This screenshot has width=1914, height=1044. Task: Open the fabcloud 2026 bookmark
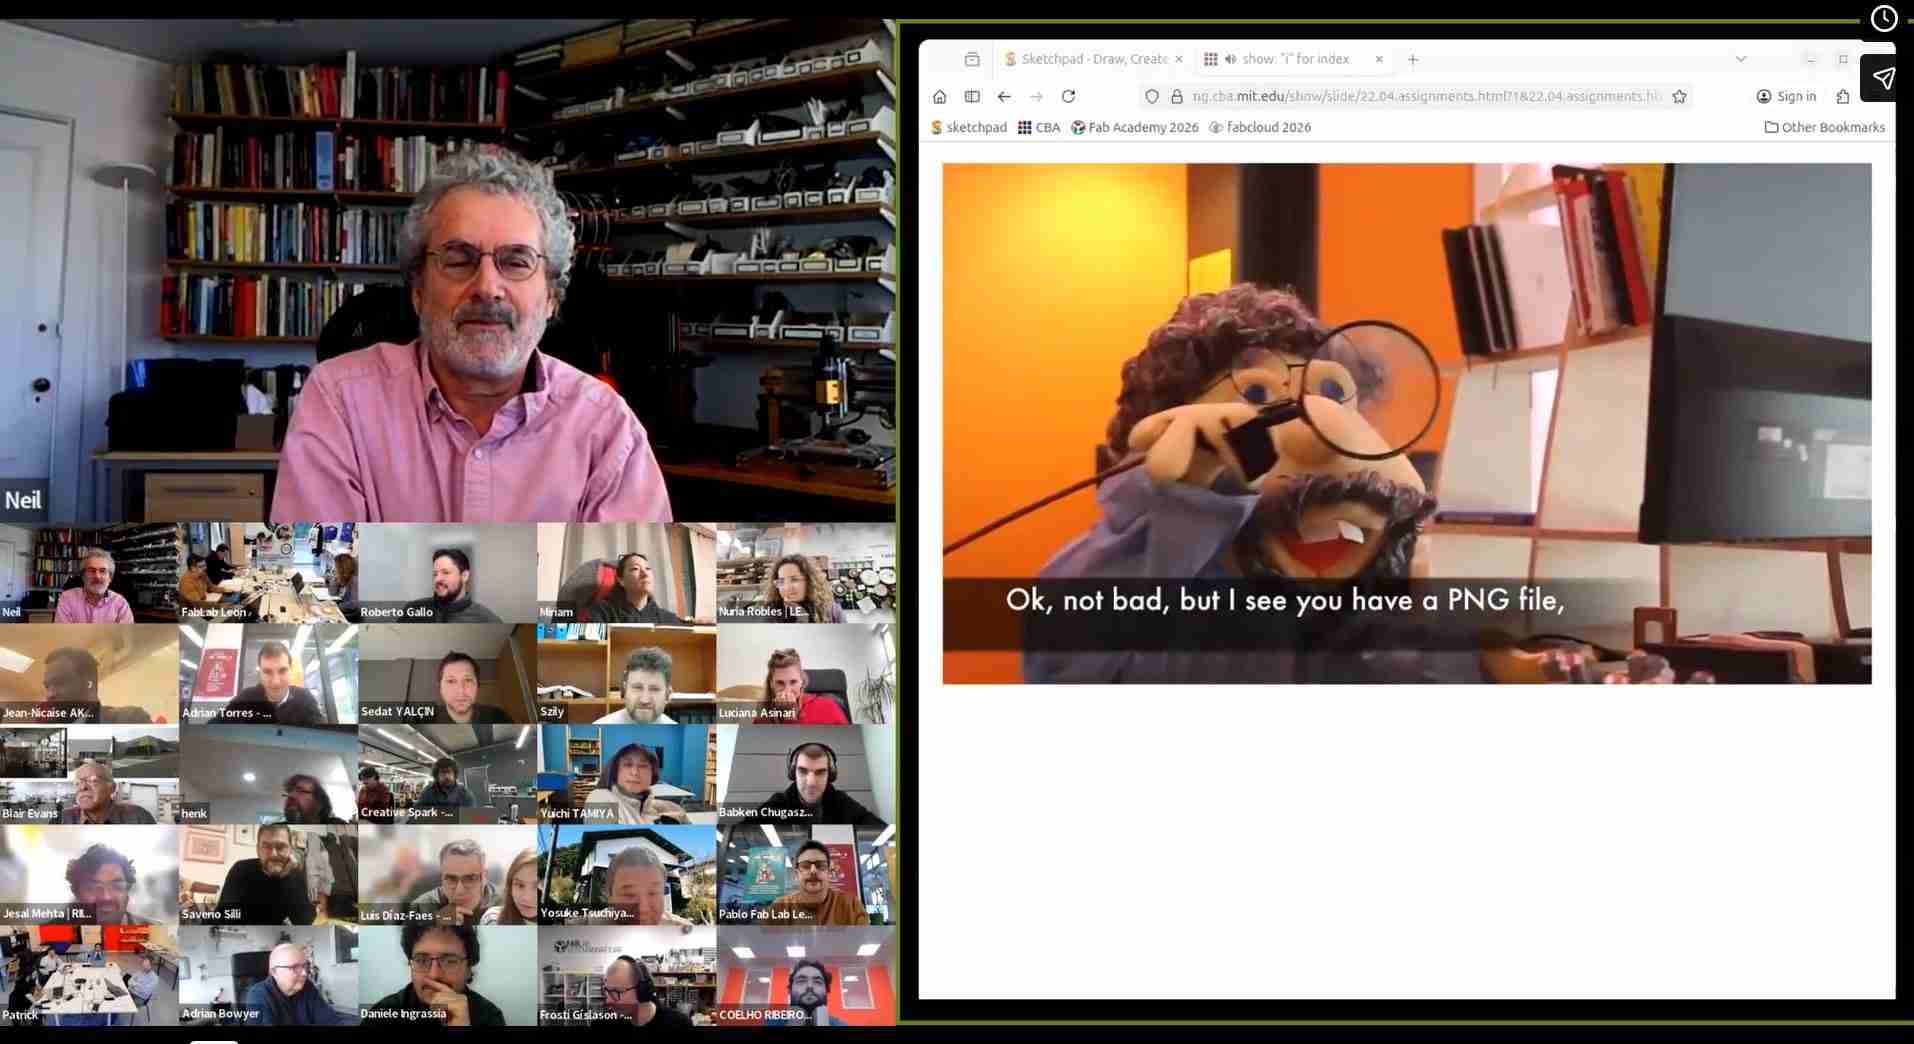(1260, 127)
